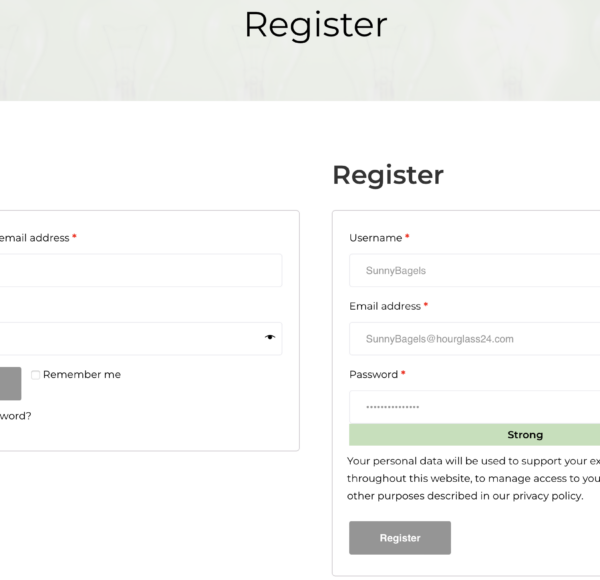Click the green Strong password strength bar

click(x=475, y=435)
